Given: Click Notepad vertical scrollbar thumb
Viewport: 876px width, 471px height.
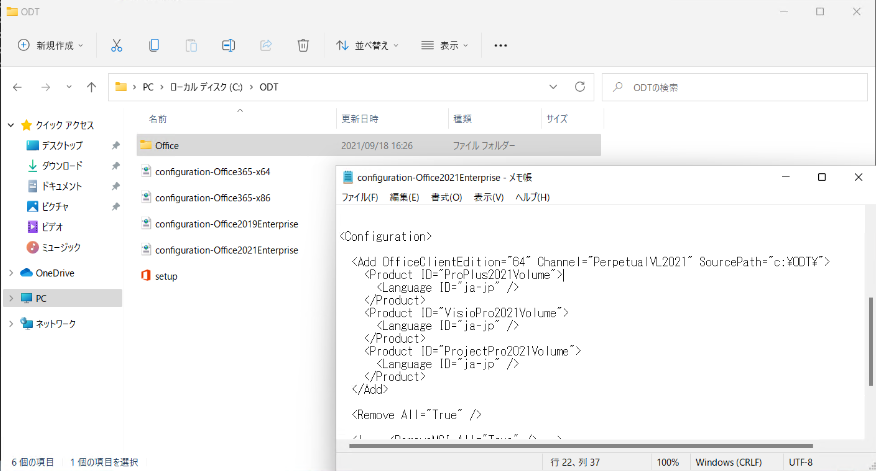Looking at the screenshot, I should click(x=870, y=341).
